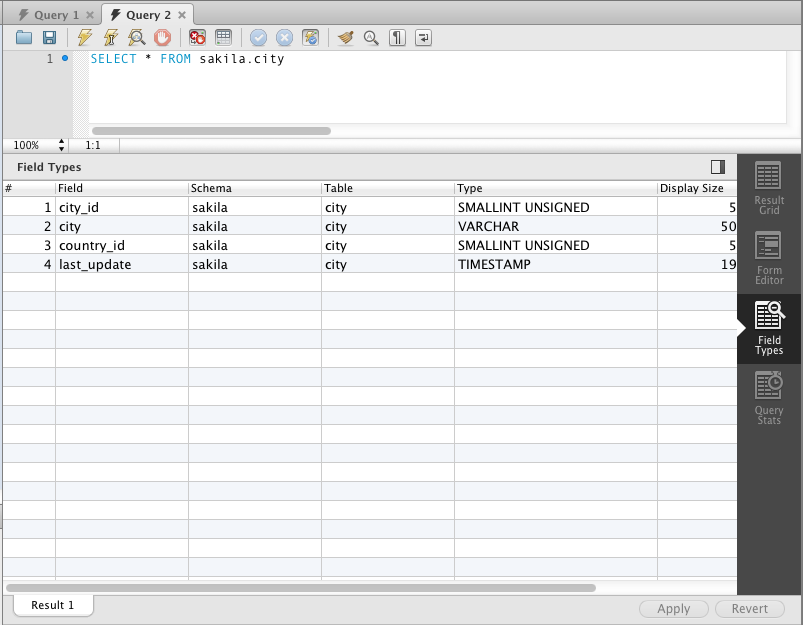Screen dimensions: 803x625
Task: Select the Result 1 tab at the bottom
Action: [52, 605]
